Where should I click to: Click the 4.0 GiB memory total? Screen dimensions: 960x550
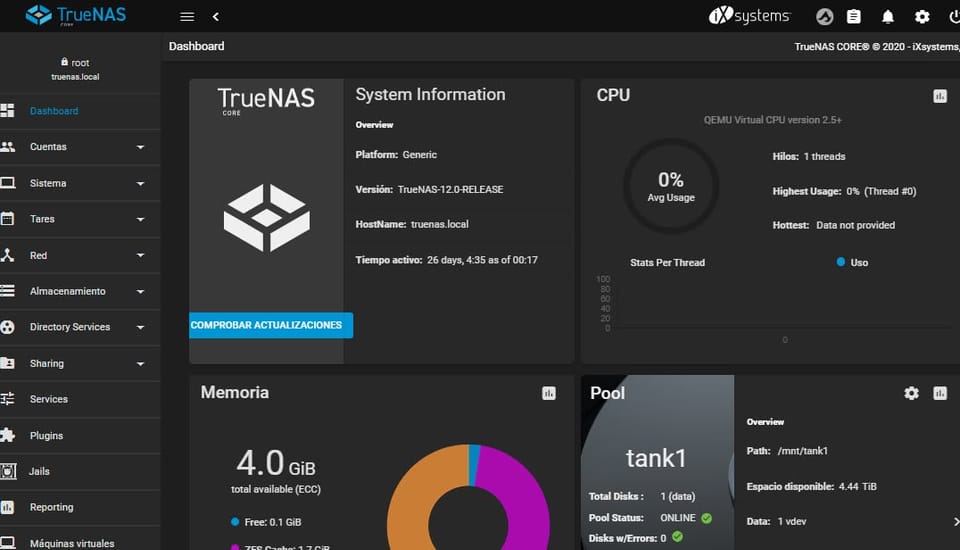click(x=276, y=462)
